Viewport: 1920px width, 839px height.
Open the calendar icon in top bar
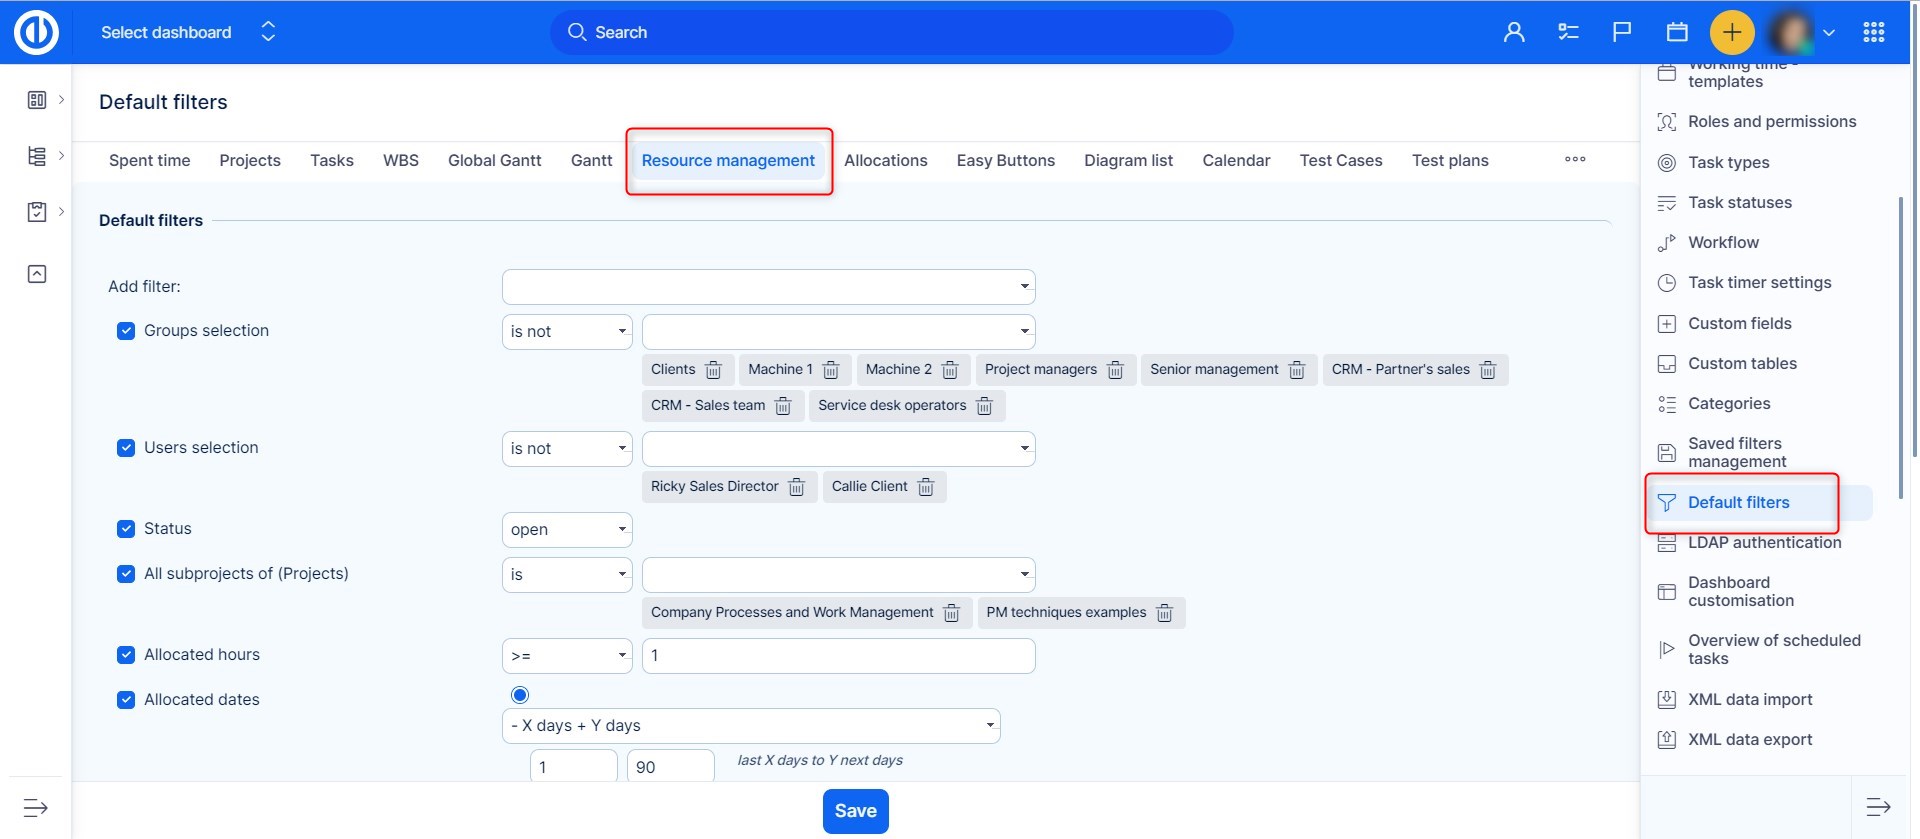(x=1677, y=32)
